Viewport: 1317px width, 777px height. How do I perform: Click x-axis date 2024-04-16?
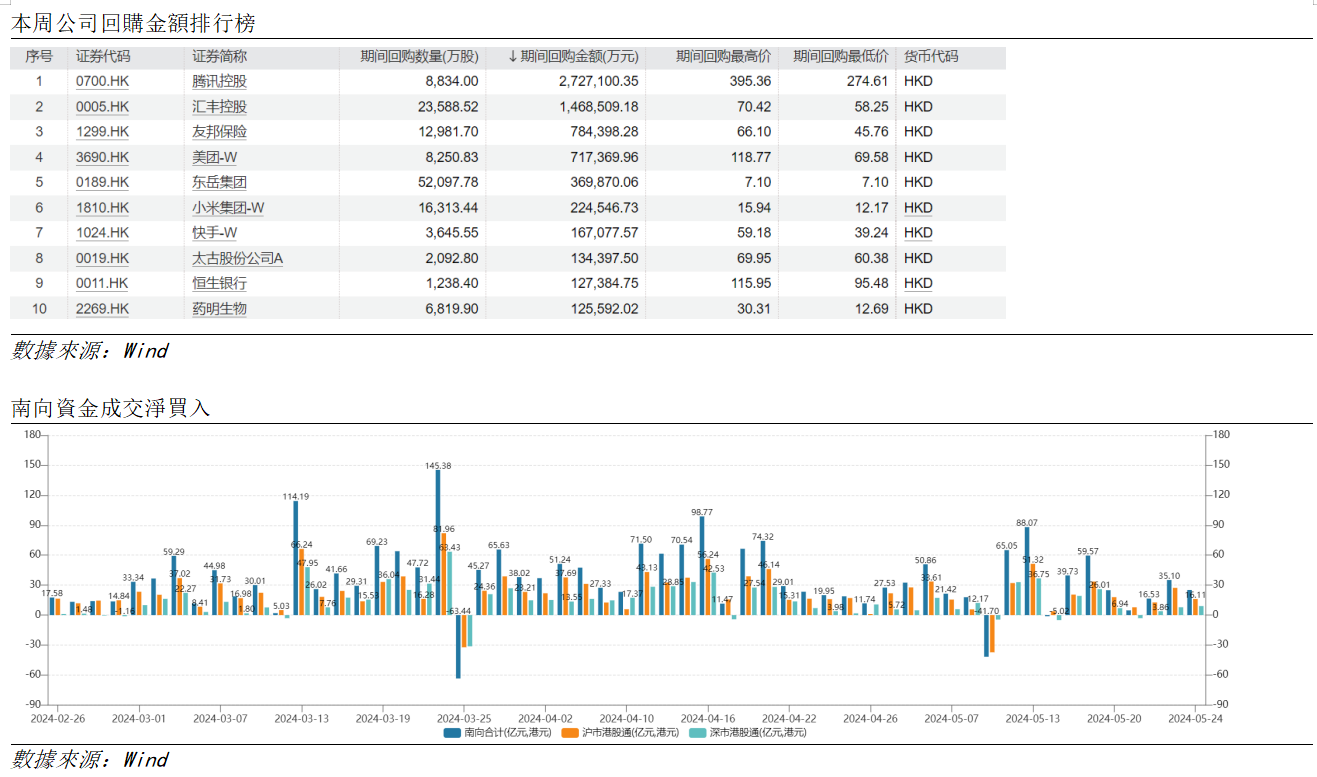tap(708, 718)
